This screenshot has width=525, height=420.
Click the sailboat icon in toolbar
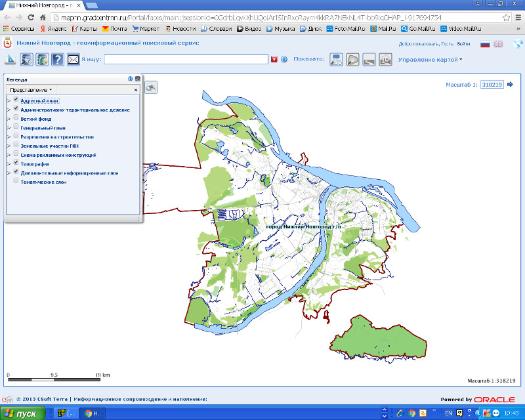(11, 60)
